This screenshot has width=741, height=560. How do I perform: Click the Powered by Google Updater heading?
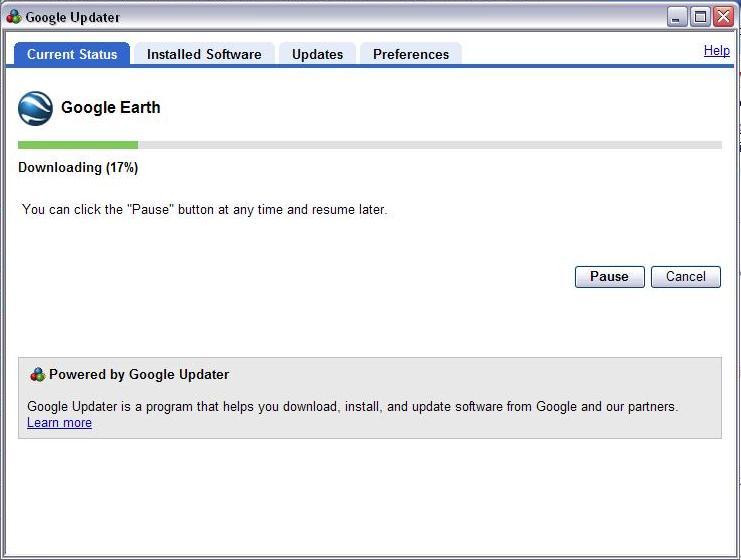(x=139, y=374)
